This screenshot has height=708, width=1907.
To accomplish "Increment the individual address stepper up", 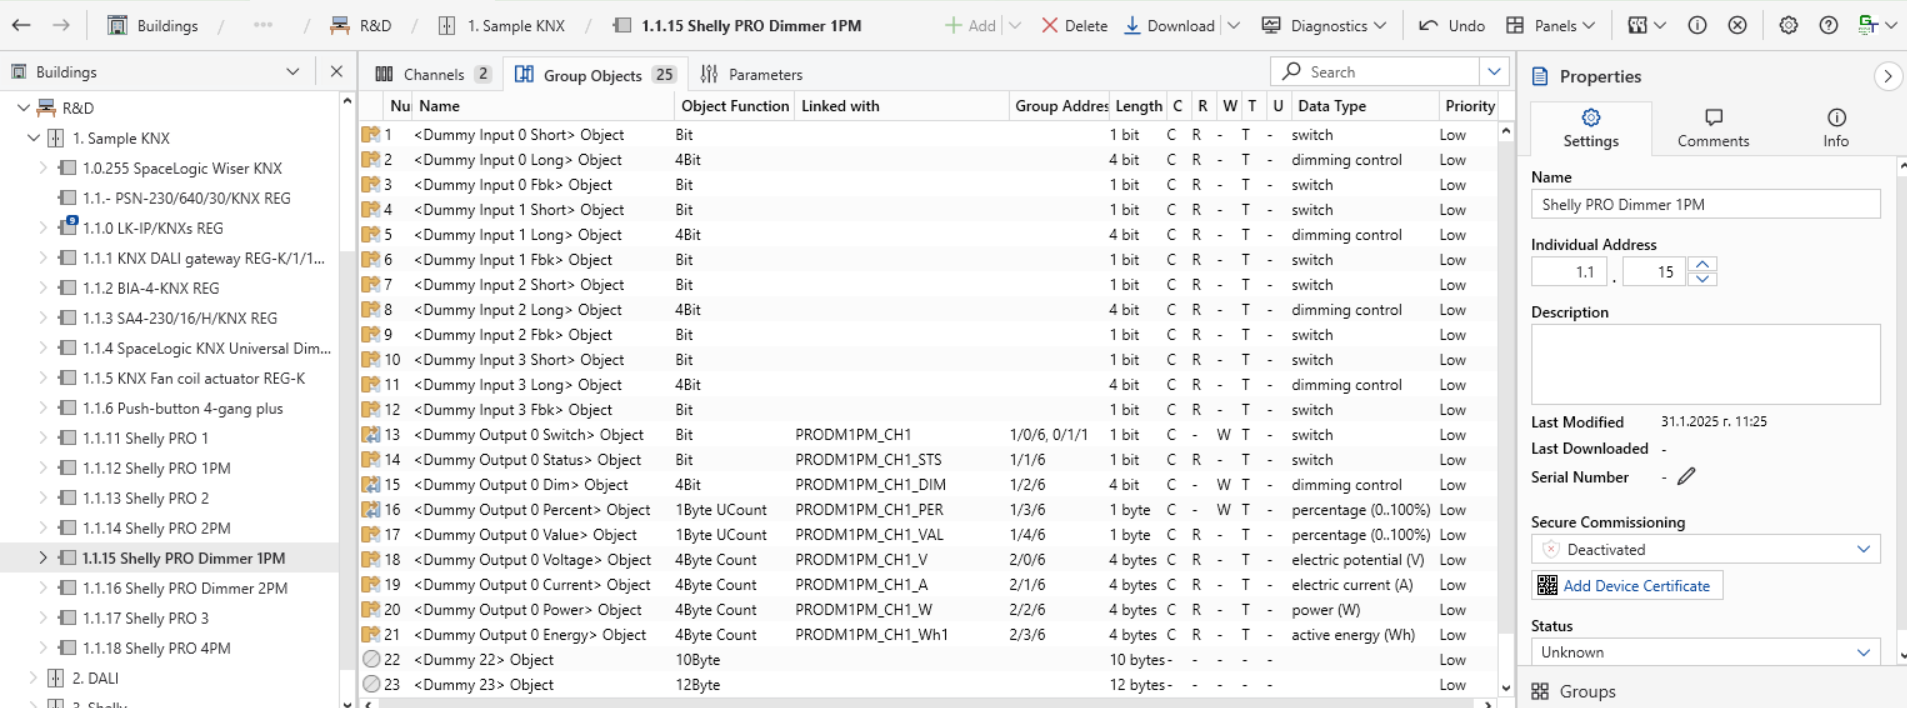I will coord(1702,264).
